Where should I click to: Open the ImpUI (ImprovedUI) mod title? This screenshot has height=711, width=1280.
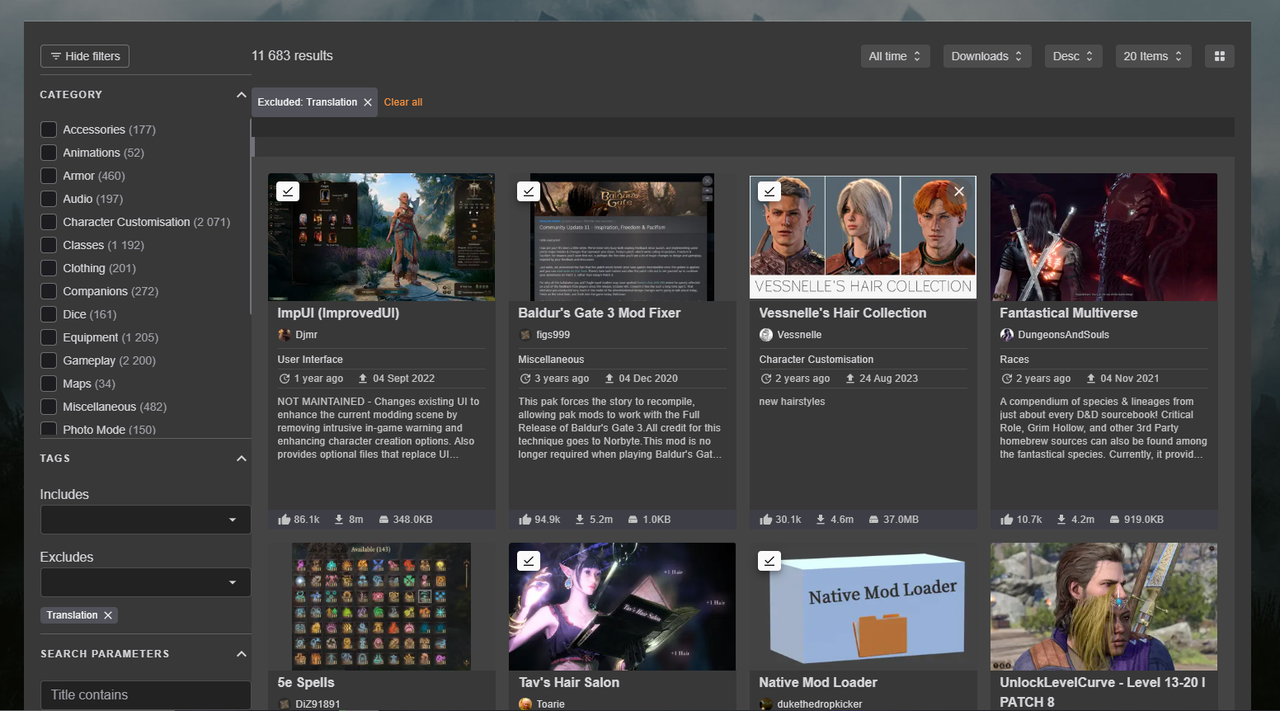click(x=338, y=313)
